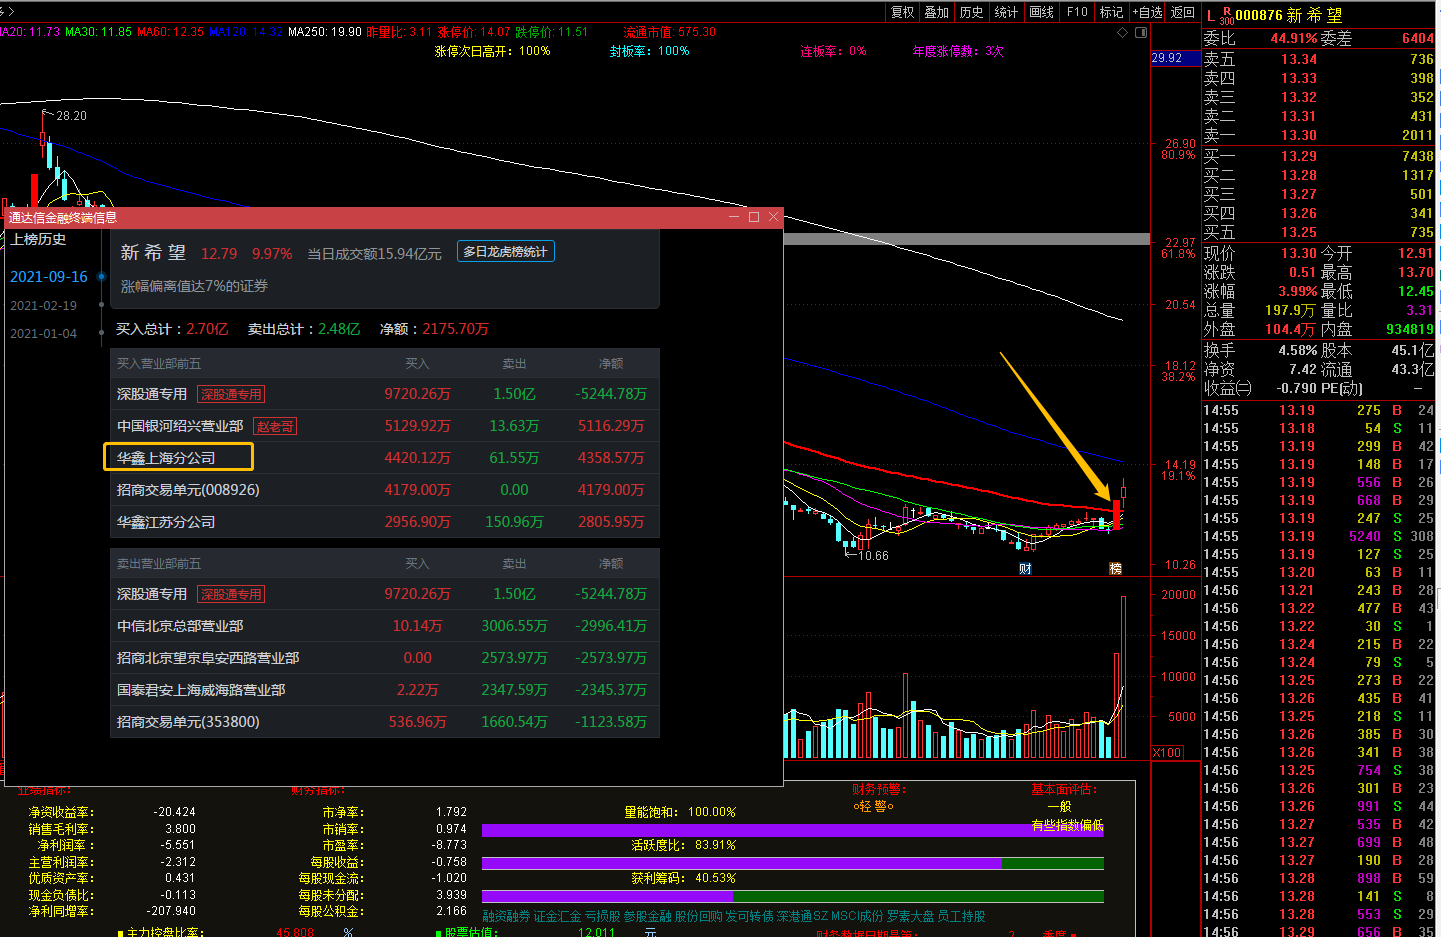Open 多日龙虎榜统计 statistics
The height and width of the screenshot is (937, 1441).
506,252
